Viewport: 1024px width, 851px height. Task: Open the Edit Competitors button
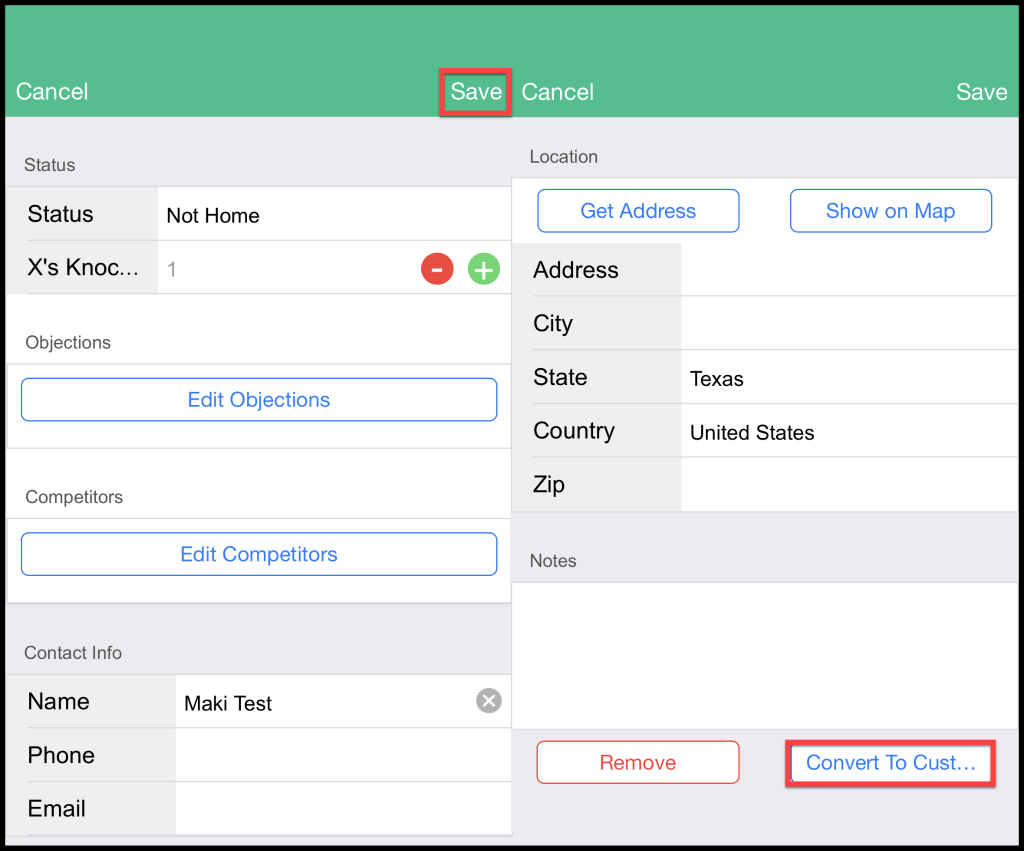coord(259,554)
